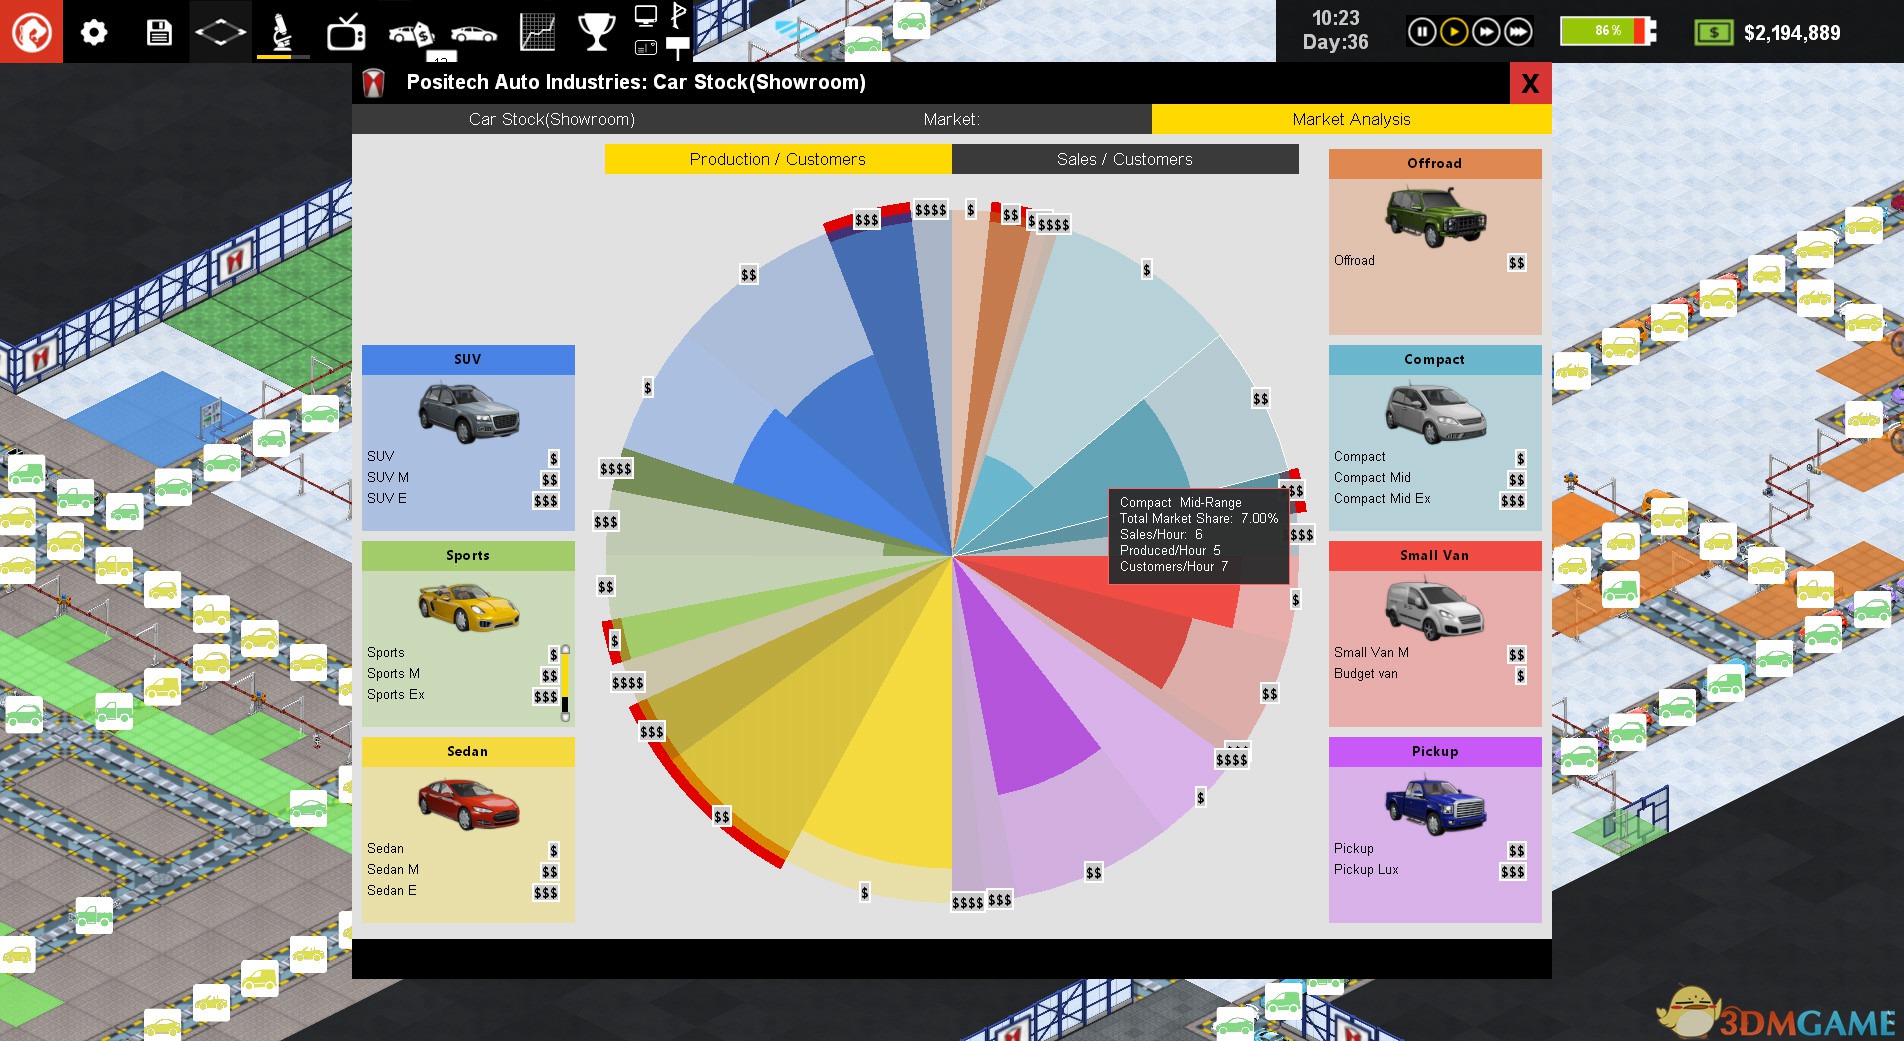Click the small card icon under monitor
Image resolution: width=1904 pixels, height=1041 pixels.
click(646, 47)
